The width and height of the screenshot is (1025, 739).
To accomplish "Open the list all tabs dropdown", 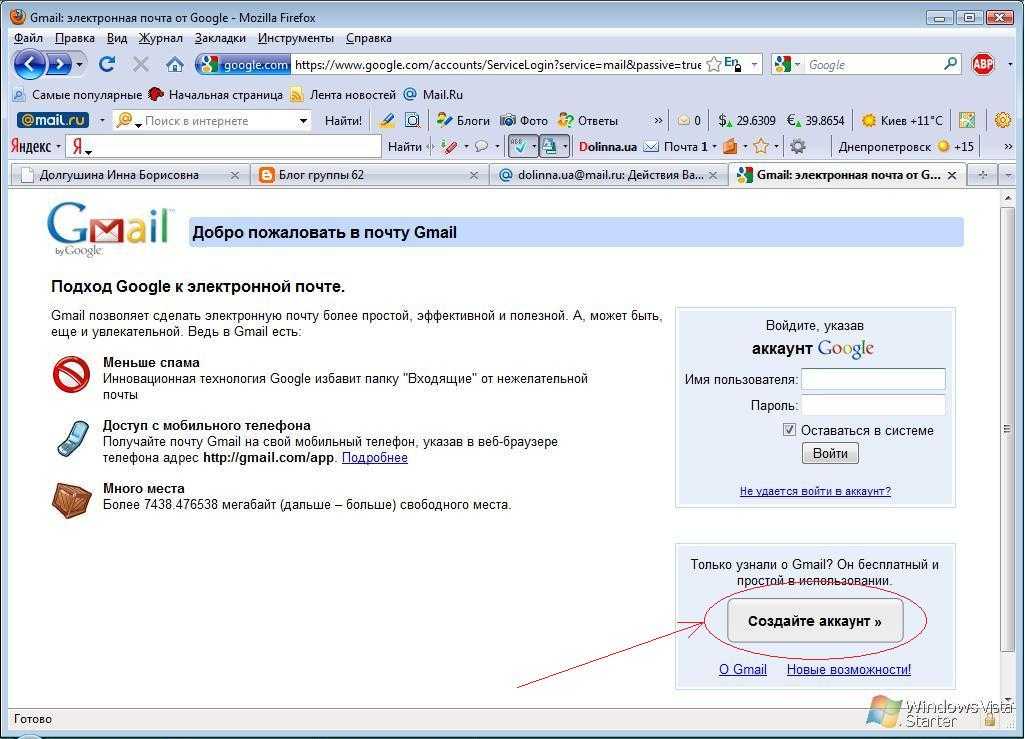I will pos(1008,175).
